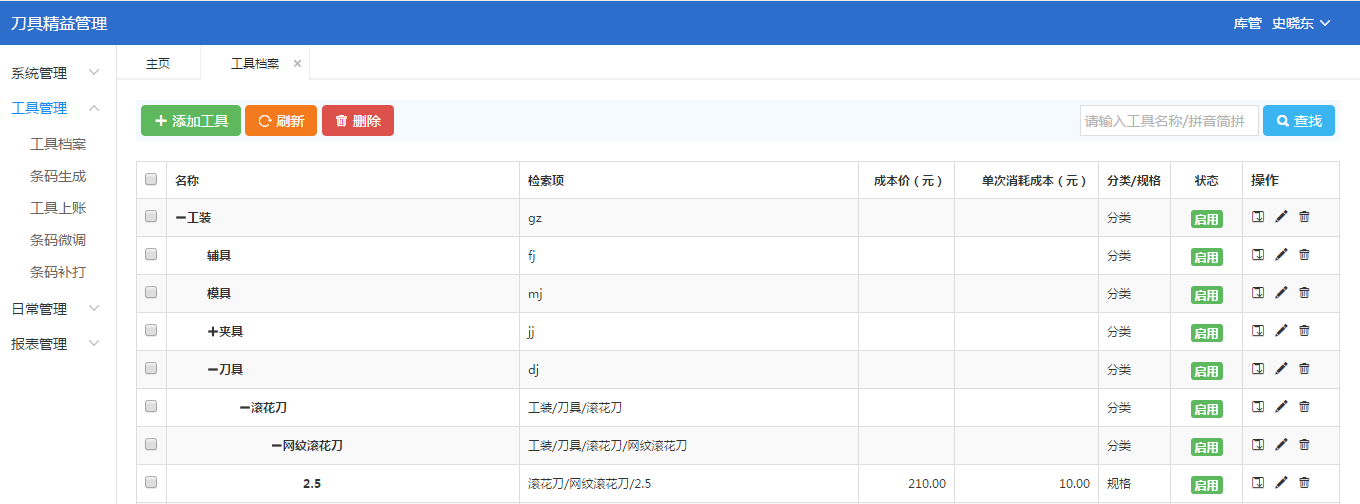
Task: Toggle the select-all checkbox in table header
Action: tap(151, 180)
